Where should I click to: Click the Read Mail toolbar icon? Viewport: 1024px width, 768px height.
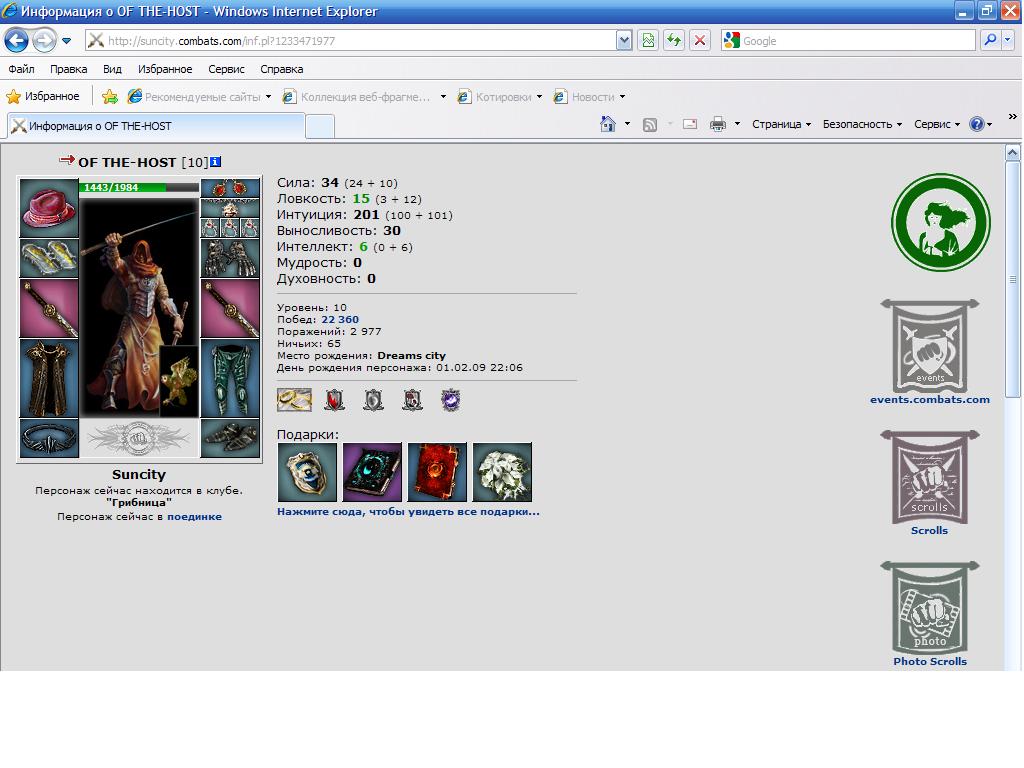(690, 124)
